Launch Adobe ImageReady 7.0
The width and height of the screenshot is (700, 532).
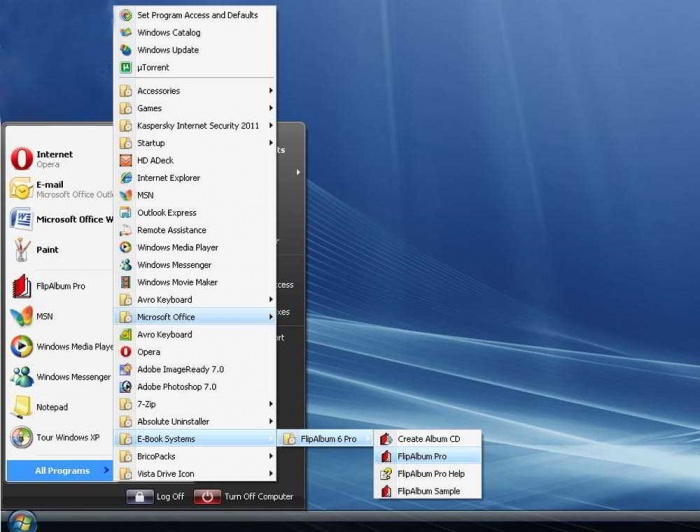[180, 369]
